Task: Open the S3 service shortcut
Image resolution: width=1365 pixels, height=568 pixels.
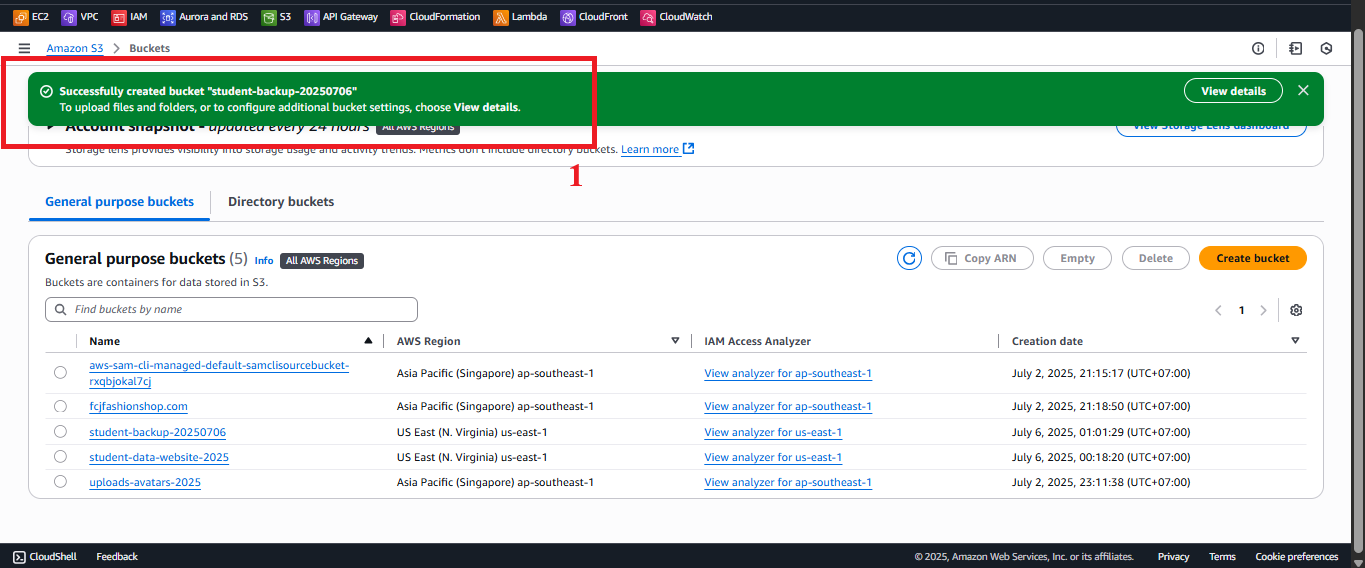Action: pyautogui.click(x=276, y=17)
